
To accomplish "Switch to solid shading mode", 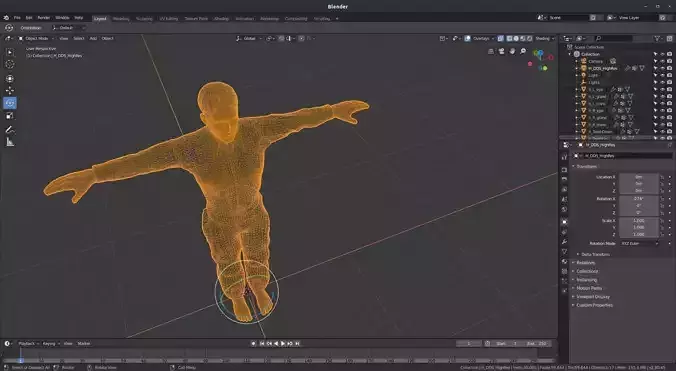I will pos(516,38).
